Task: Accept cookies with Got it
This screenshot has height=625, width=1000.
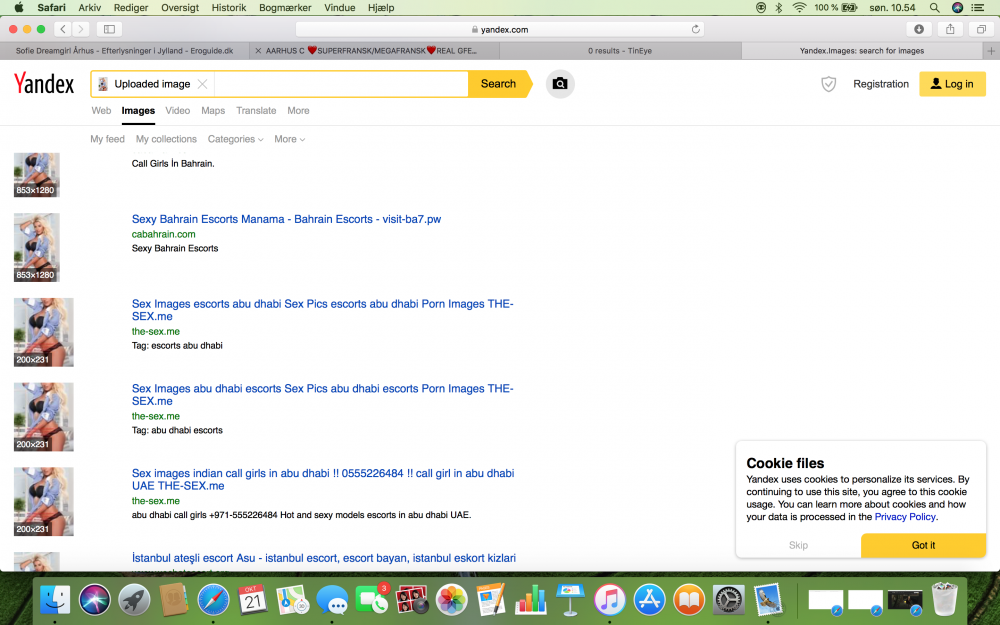Action: (923, 545)
